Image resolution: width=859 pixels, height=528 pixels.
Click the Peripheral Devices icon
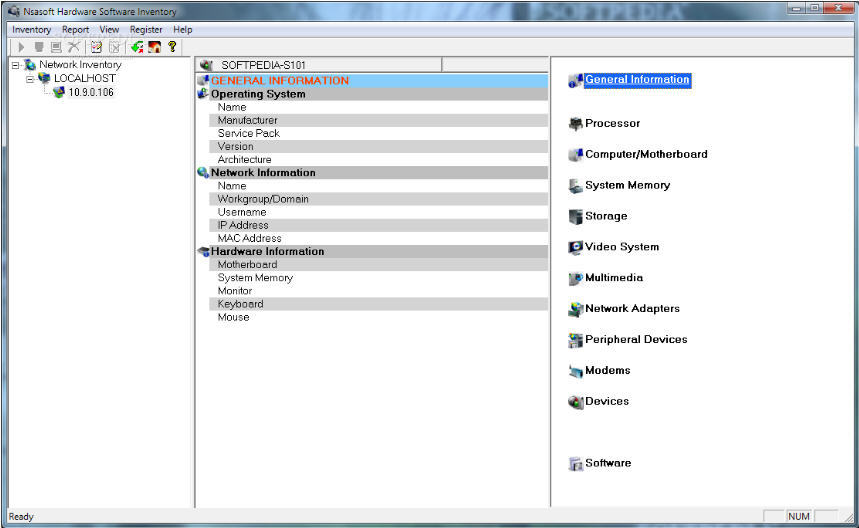(x=575, y=340)
